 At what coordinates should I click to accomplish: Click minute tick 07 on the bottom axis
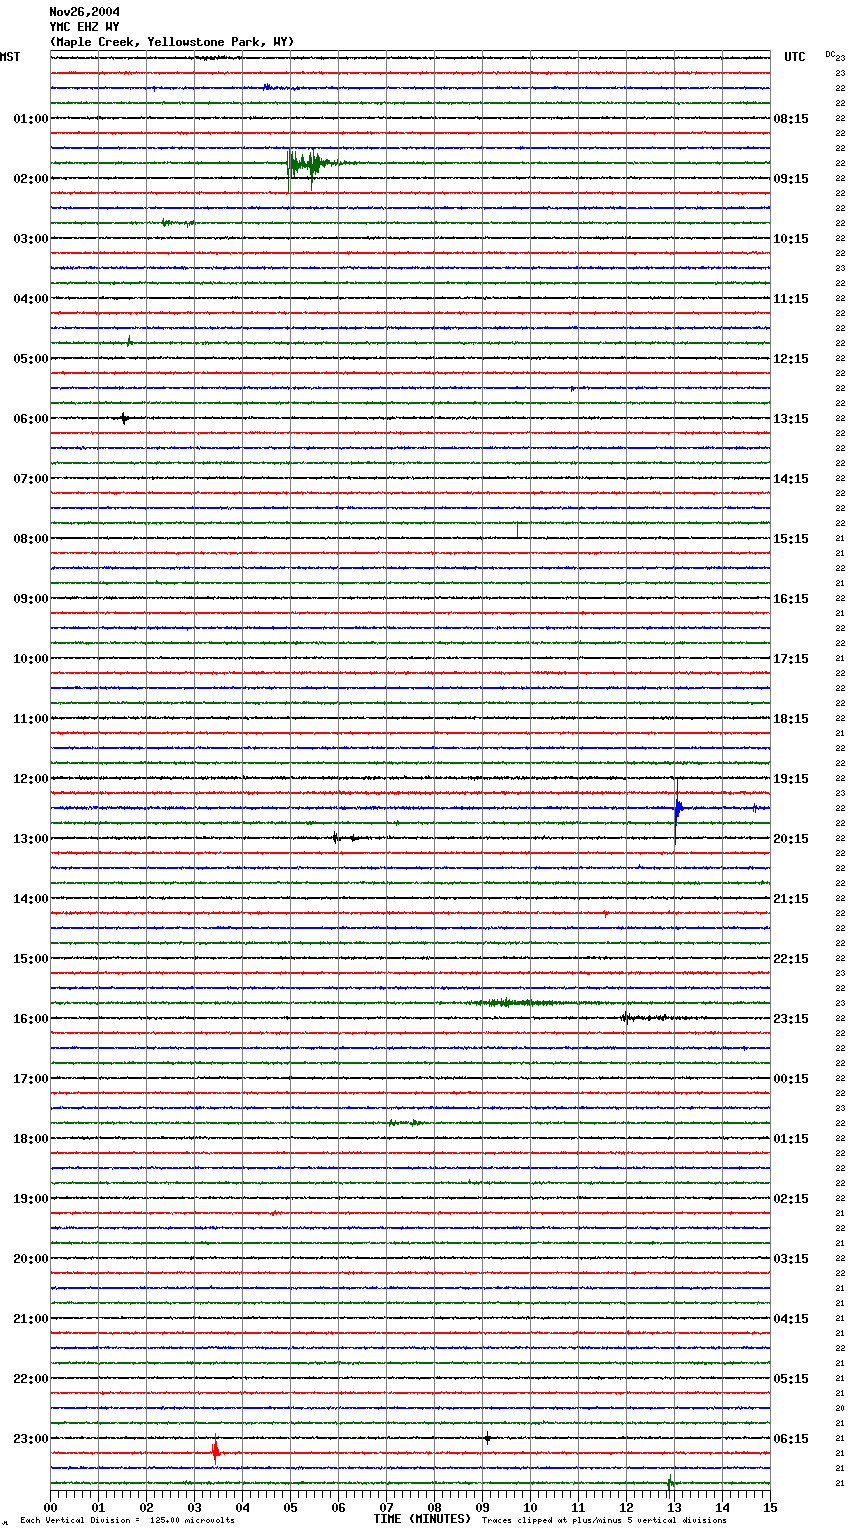(x=386, y=1507)
